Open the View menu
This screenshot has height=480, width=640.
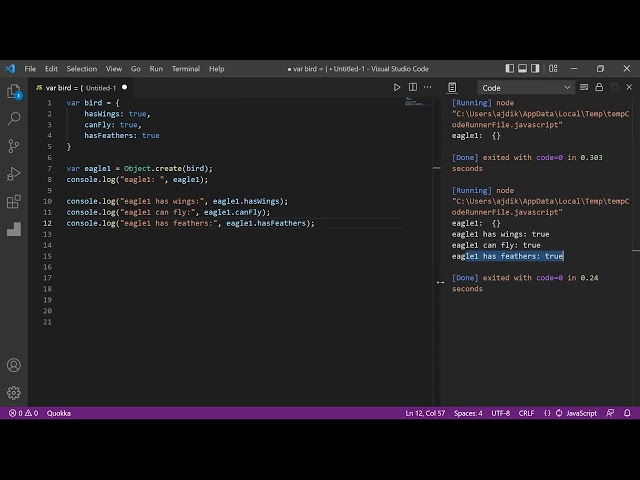114,69
